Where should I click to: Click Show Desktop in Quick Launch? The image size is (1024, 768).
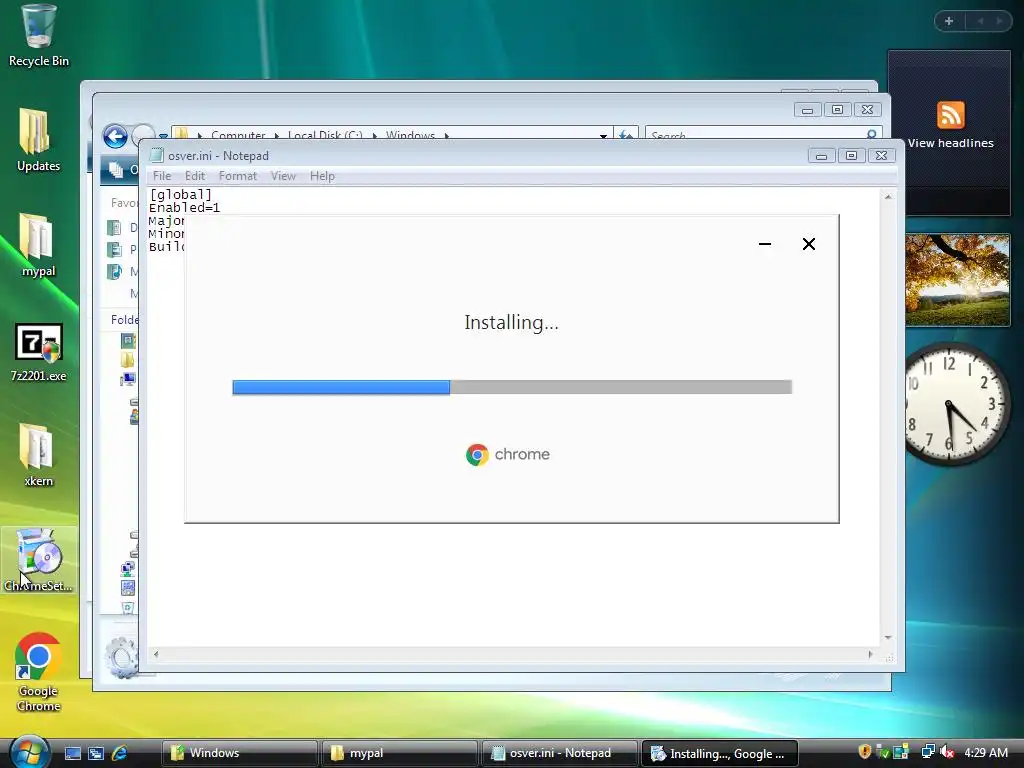[72, 753]
